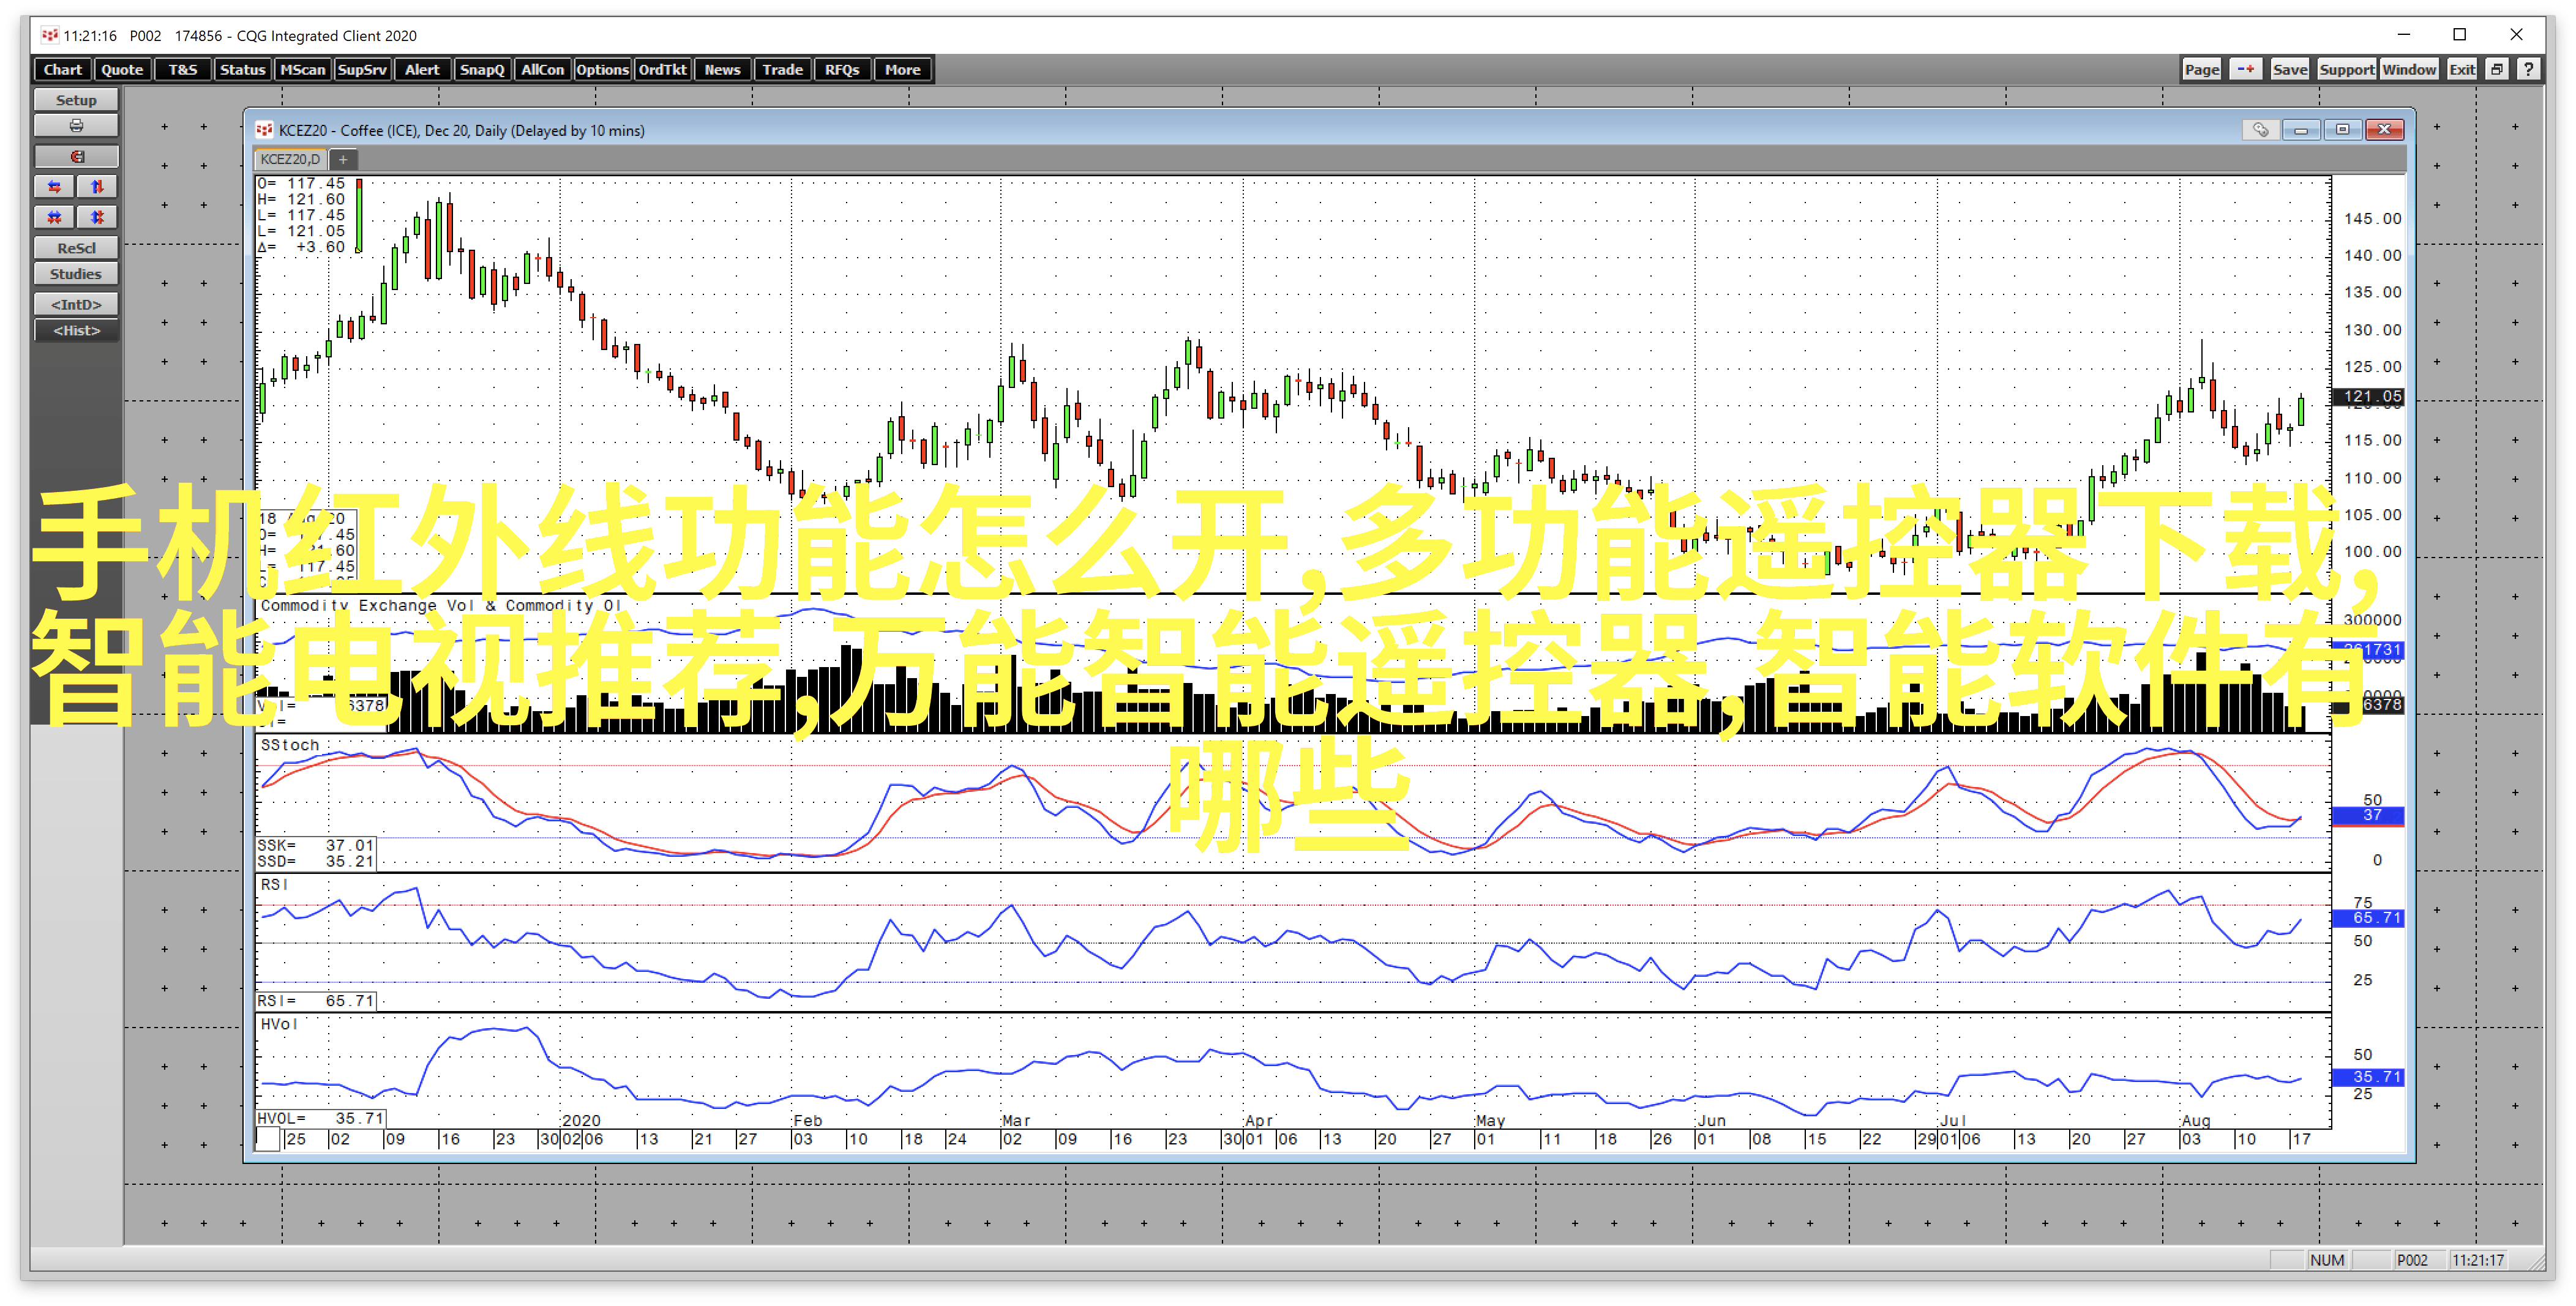Open the Support menu button
Viewport: 2576px width, 1306px height.
2346,69
